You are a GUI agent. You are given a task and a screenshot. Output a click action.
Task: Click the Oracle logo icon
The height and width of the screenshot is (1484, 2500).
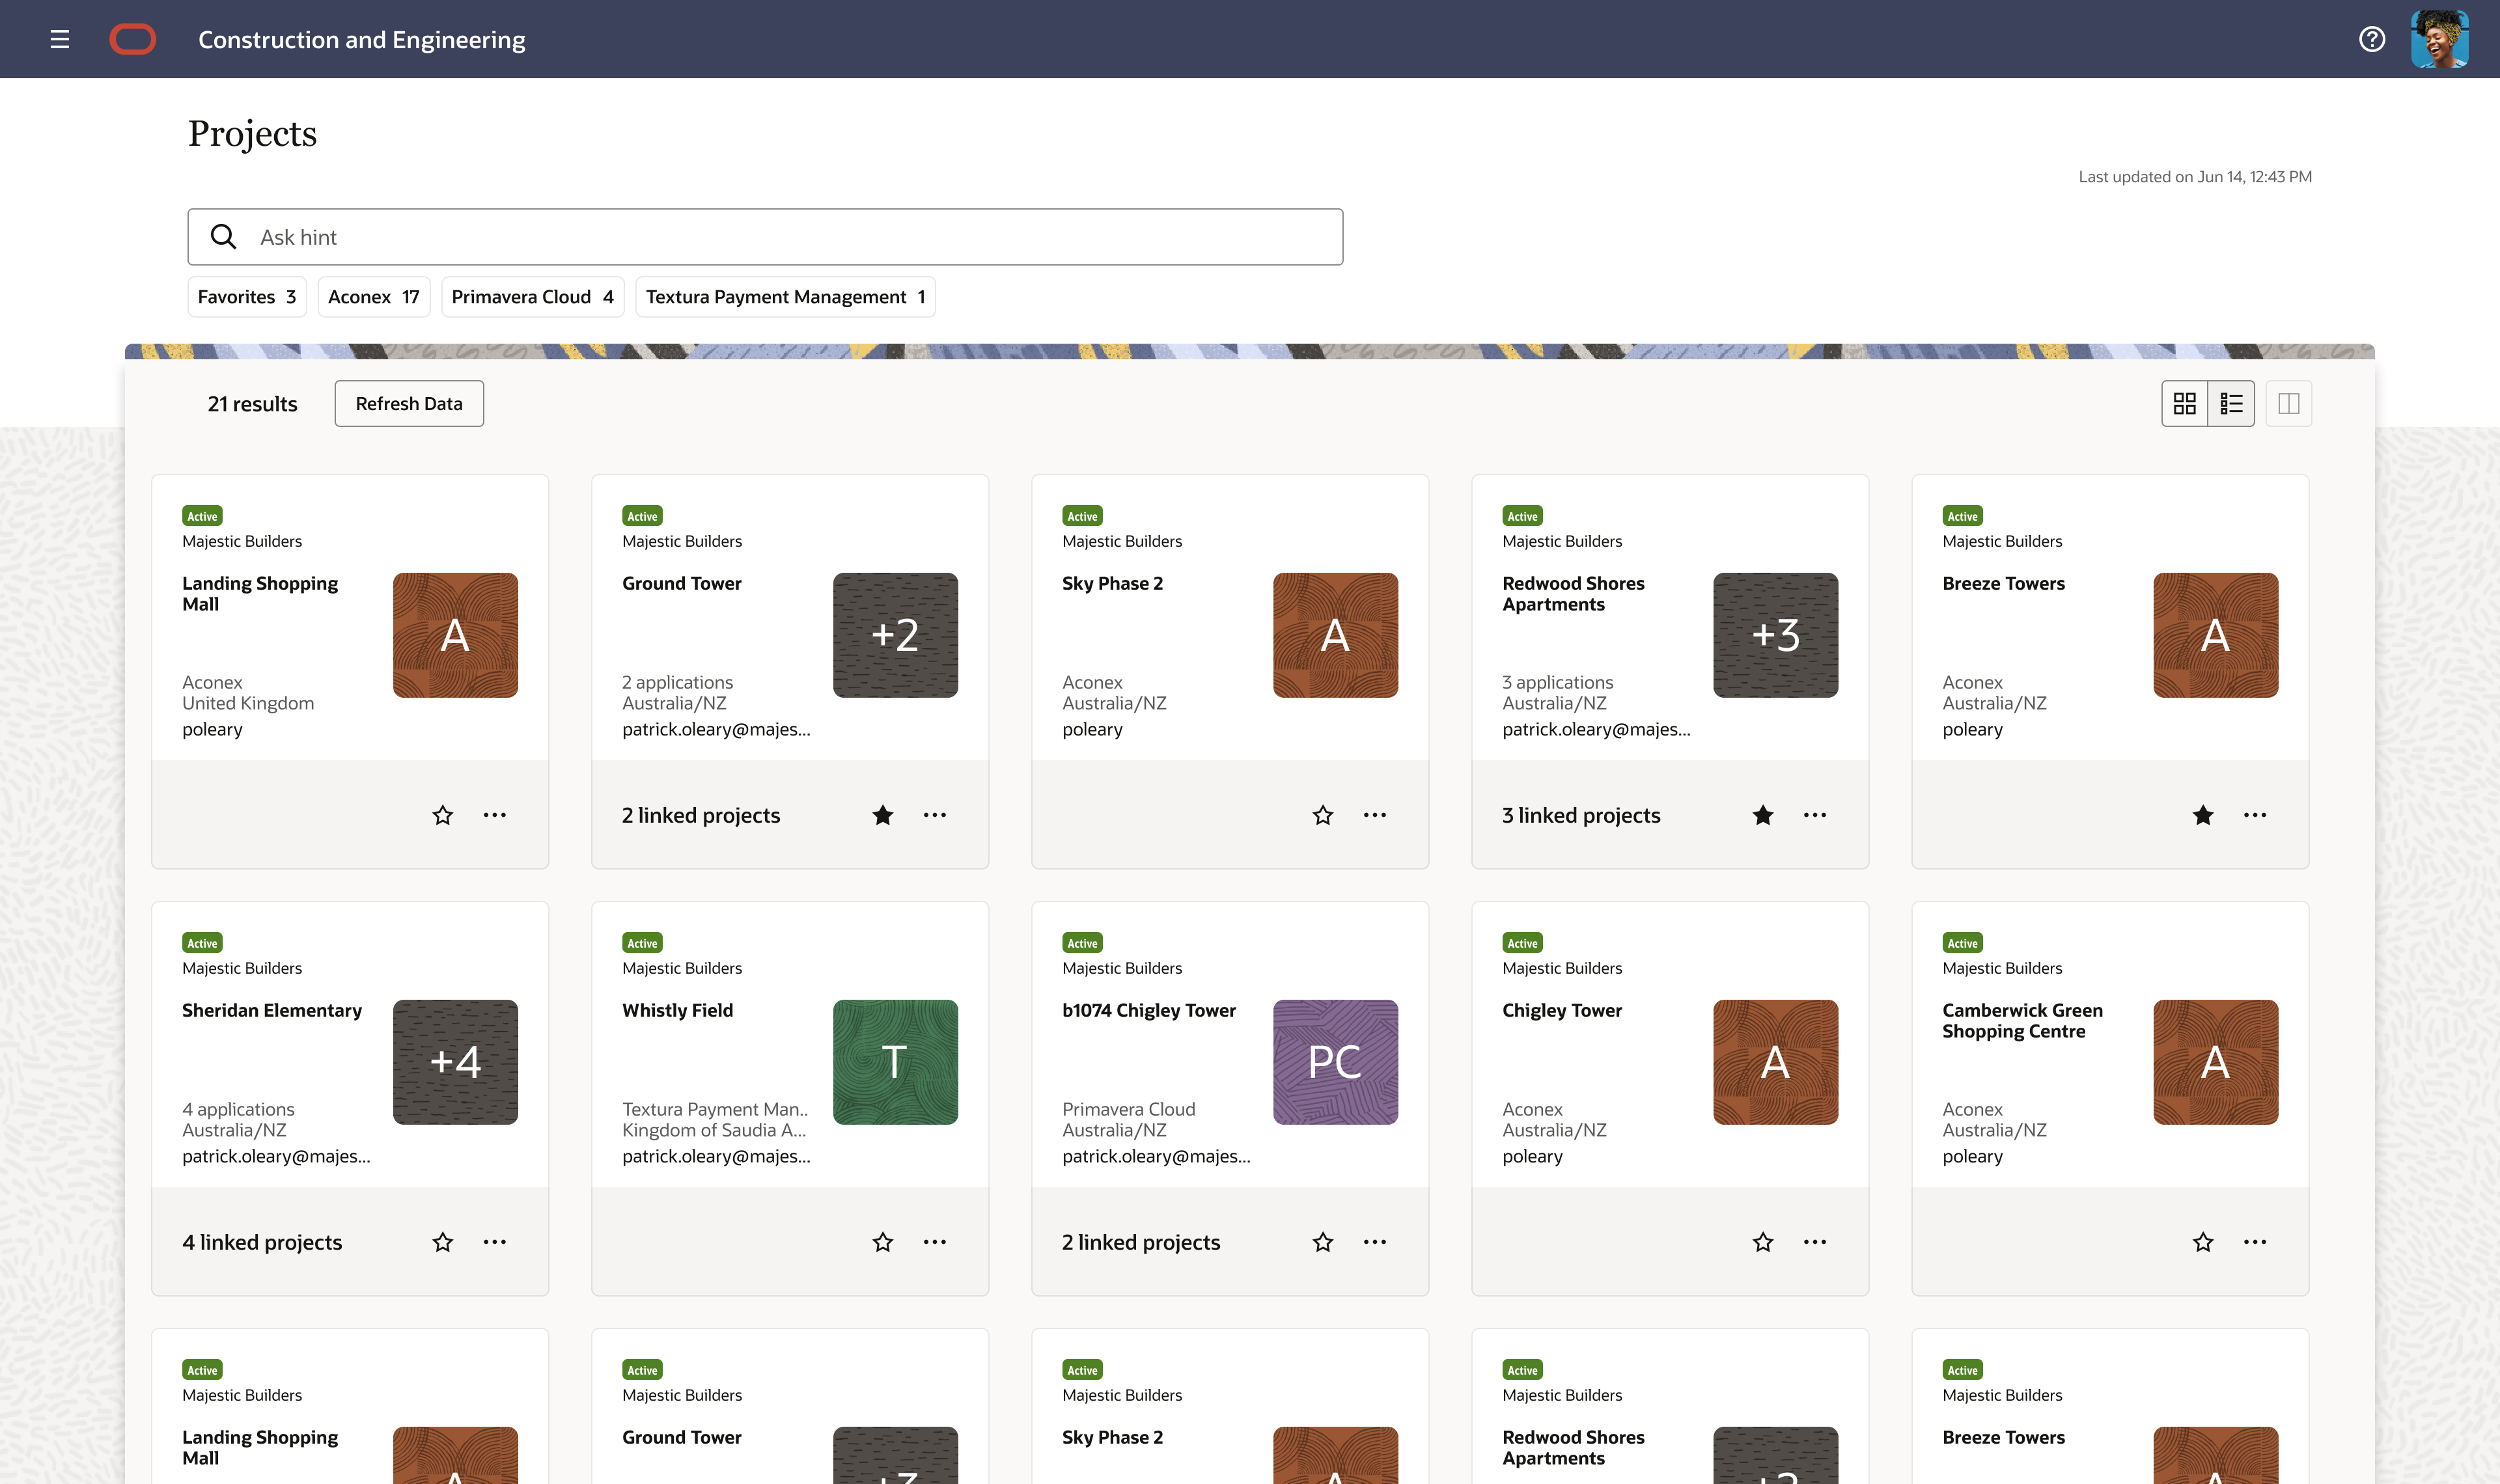pos(133,39)
